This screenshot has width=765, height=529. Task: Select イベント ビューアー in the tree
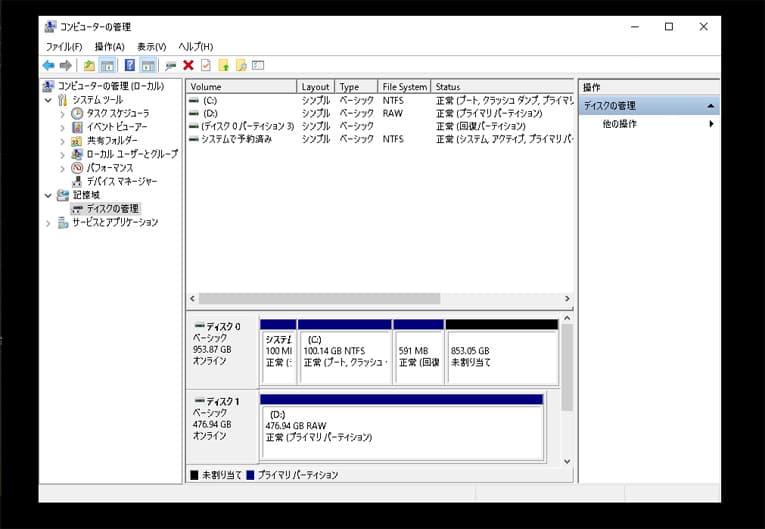point(116,127)
